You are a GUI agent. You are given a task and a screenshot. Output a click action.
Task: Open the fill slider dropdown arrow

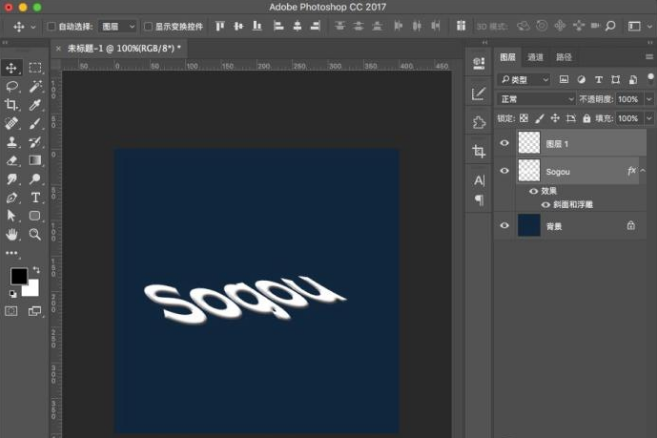pyautogui.click(x=649, y=118)
